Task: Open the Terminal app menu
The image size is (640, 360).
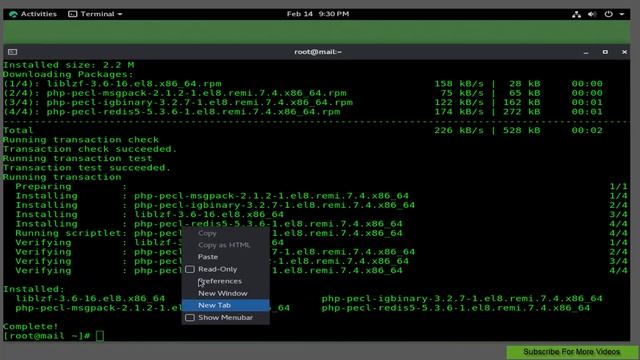Action: (x=95, y=14)
